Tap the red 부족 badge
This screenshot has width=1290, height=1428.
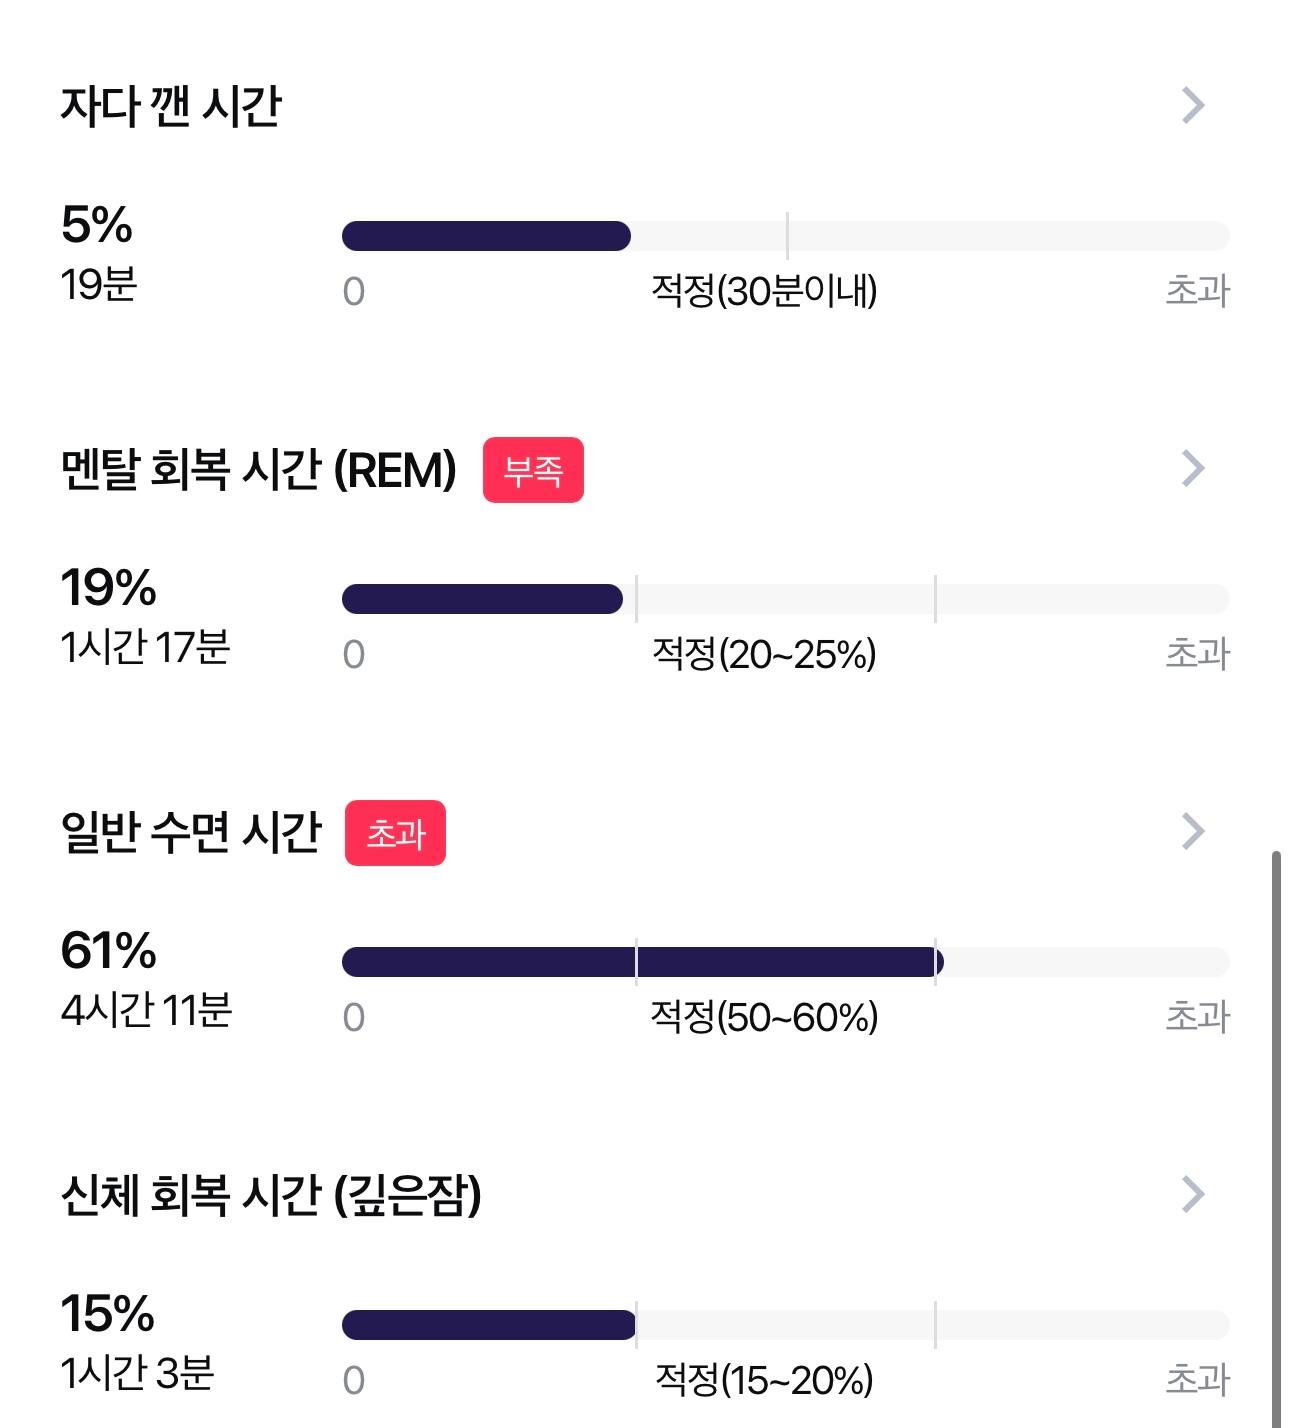tap(533, 470)
